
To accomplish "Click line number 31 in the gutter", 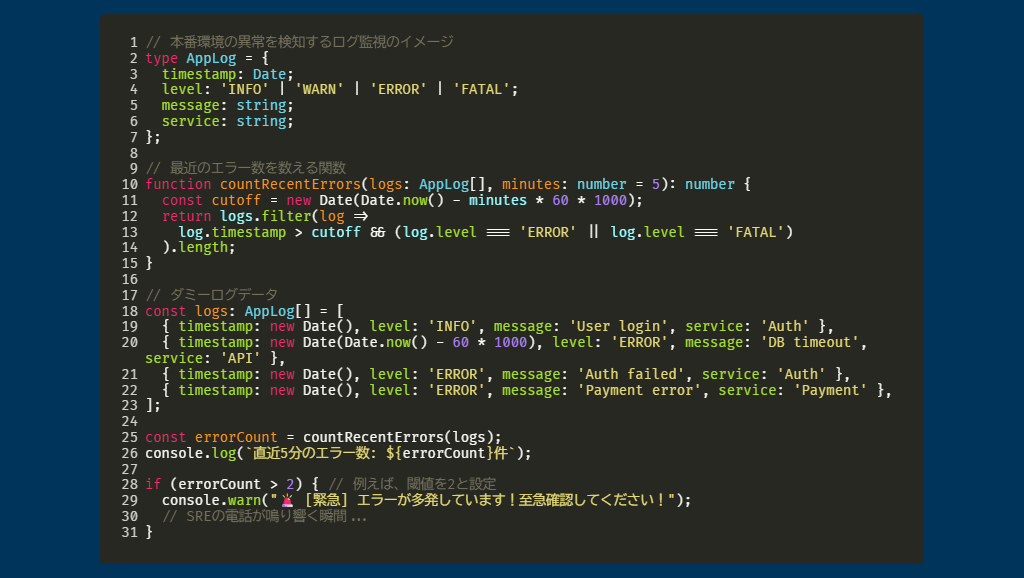I will tap(129, 532).
